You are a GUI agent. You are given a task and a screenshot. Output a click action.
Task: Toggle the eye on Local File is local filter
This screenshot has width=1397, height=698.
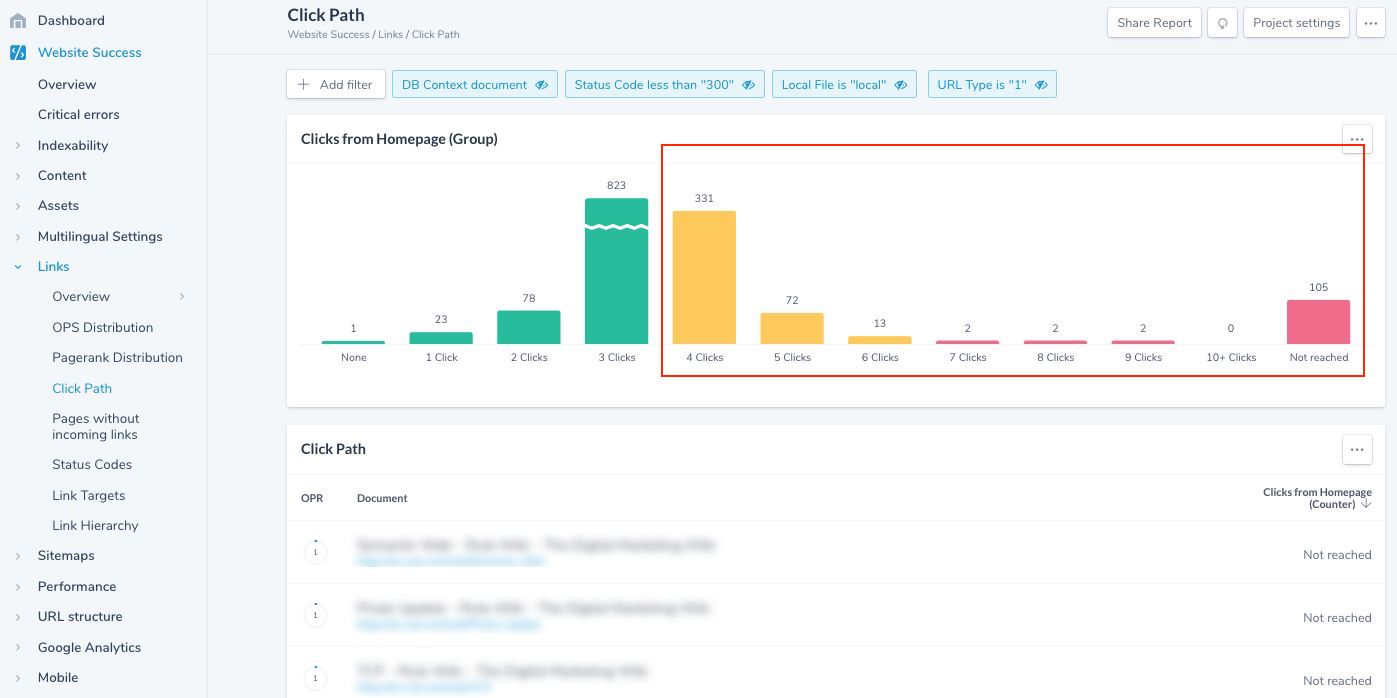[x=900, y=84]
